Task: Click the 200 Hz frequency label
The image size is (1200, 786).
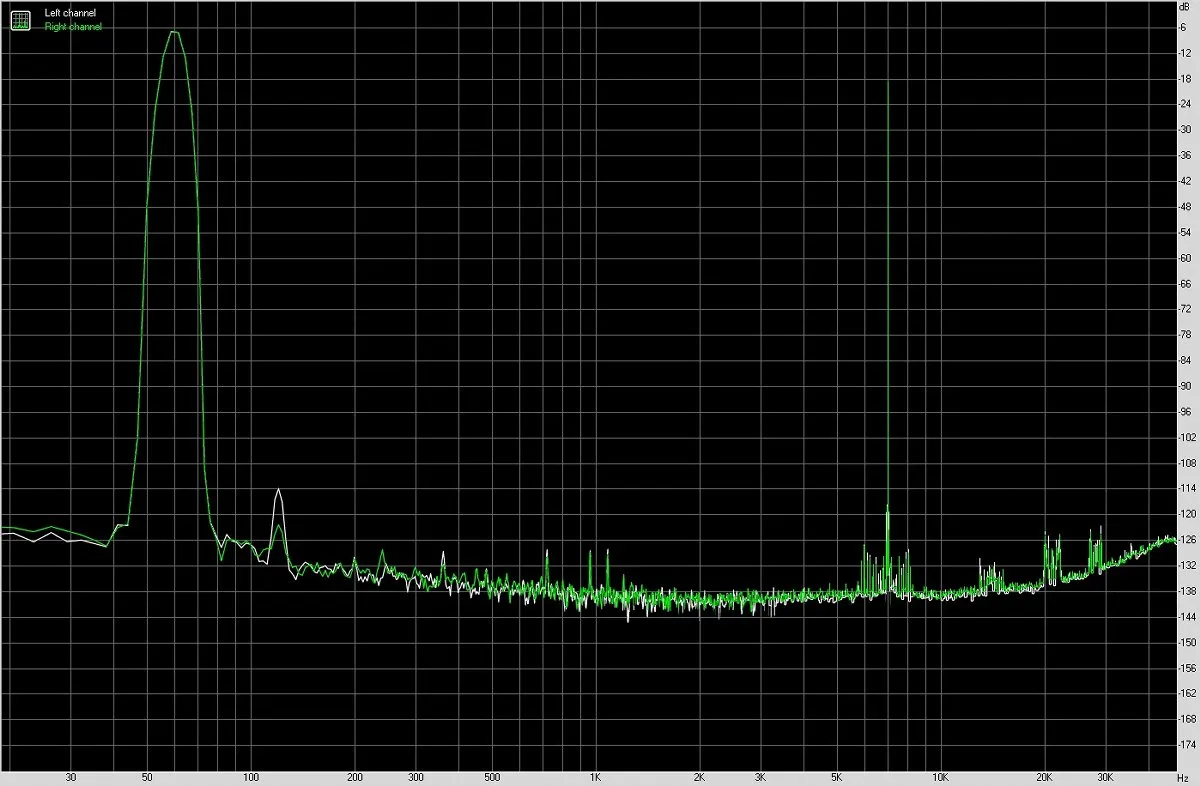Action: (354, 777)
